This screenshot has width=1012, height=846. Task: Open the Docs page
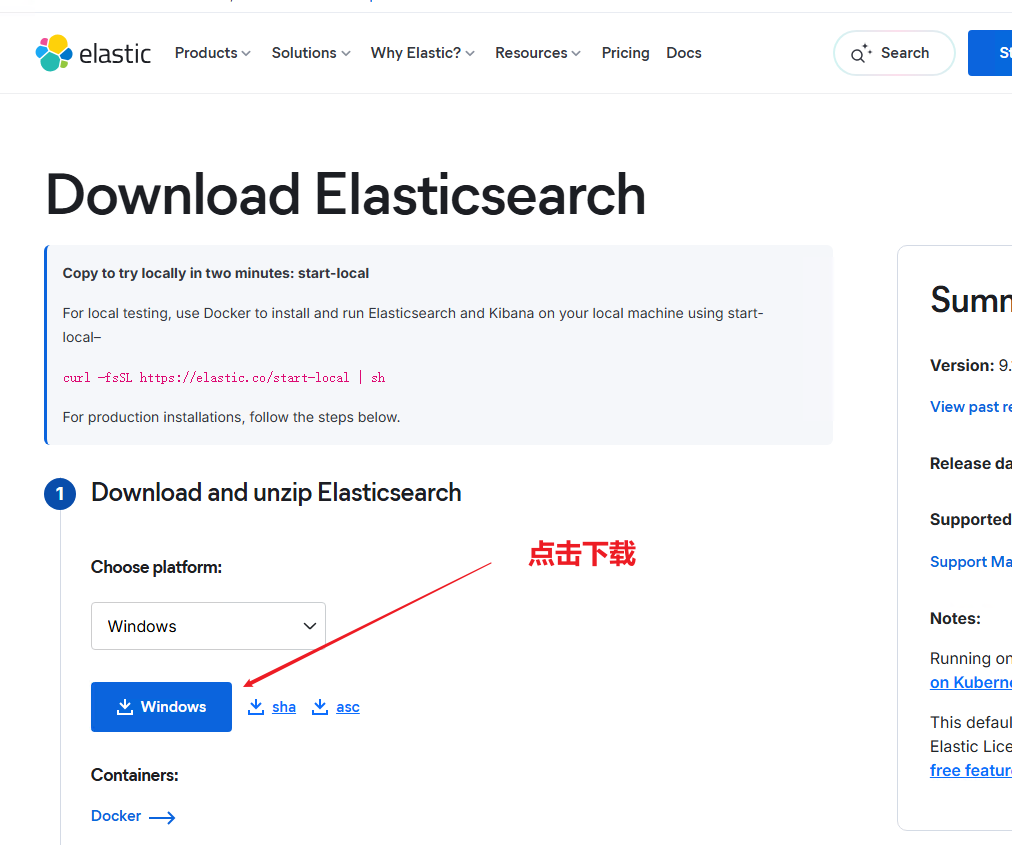click(x=683, y=53)
